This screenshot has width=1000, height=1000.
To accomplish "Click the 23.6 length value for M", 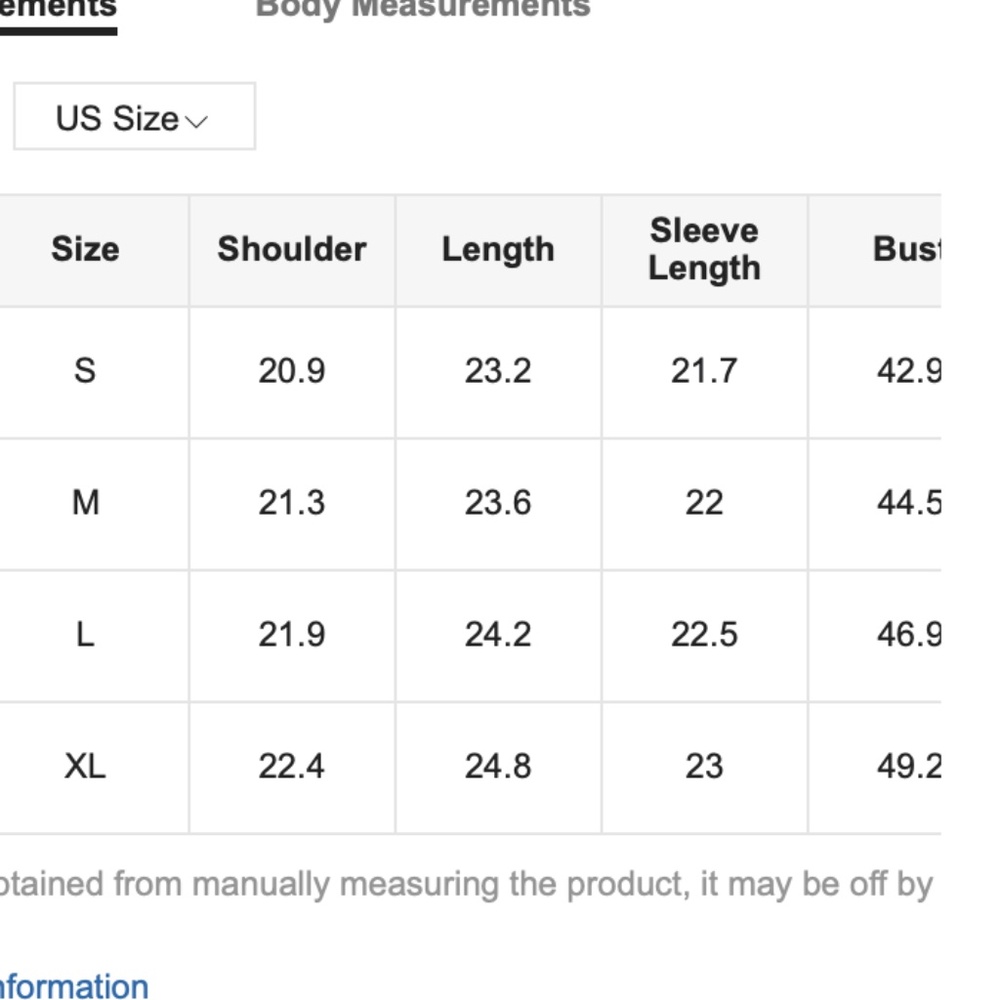I will coord(498,502).
